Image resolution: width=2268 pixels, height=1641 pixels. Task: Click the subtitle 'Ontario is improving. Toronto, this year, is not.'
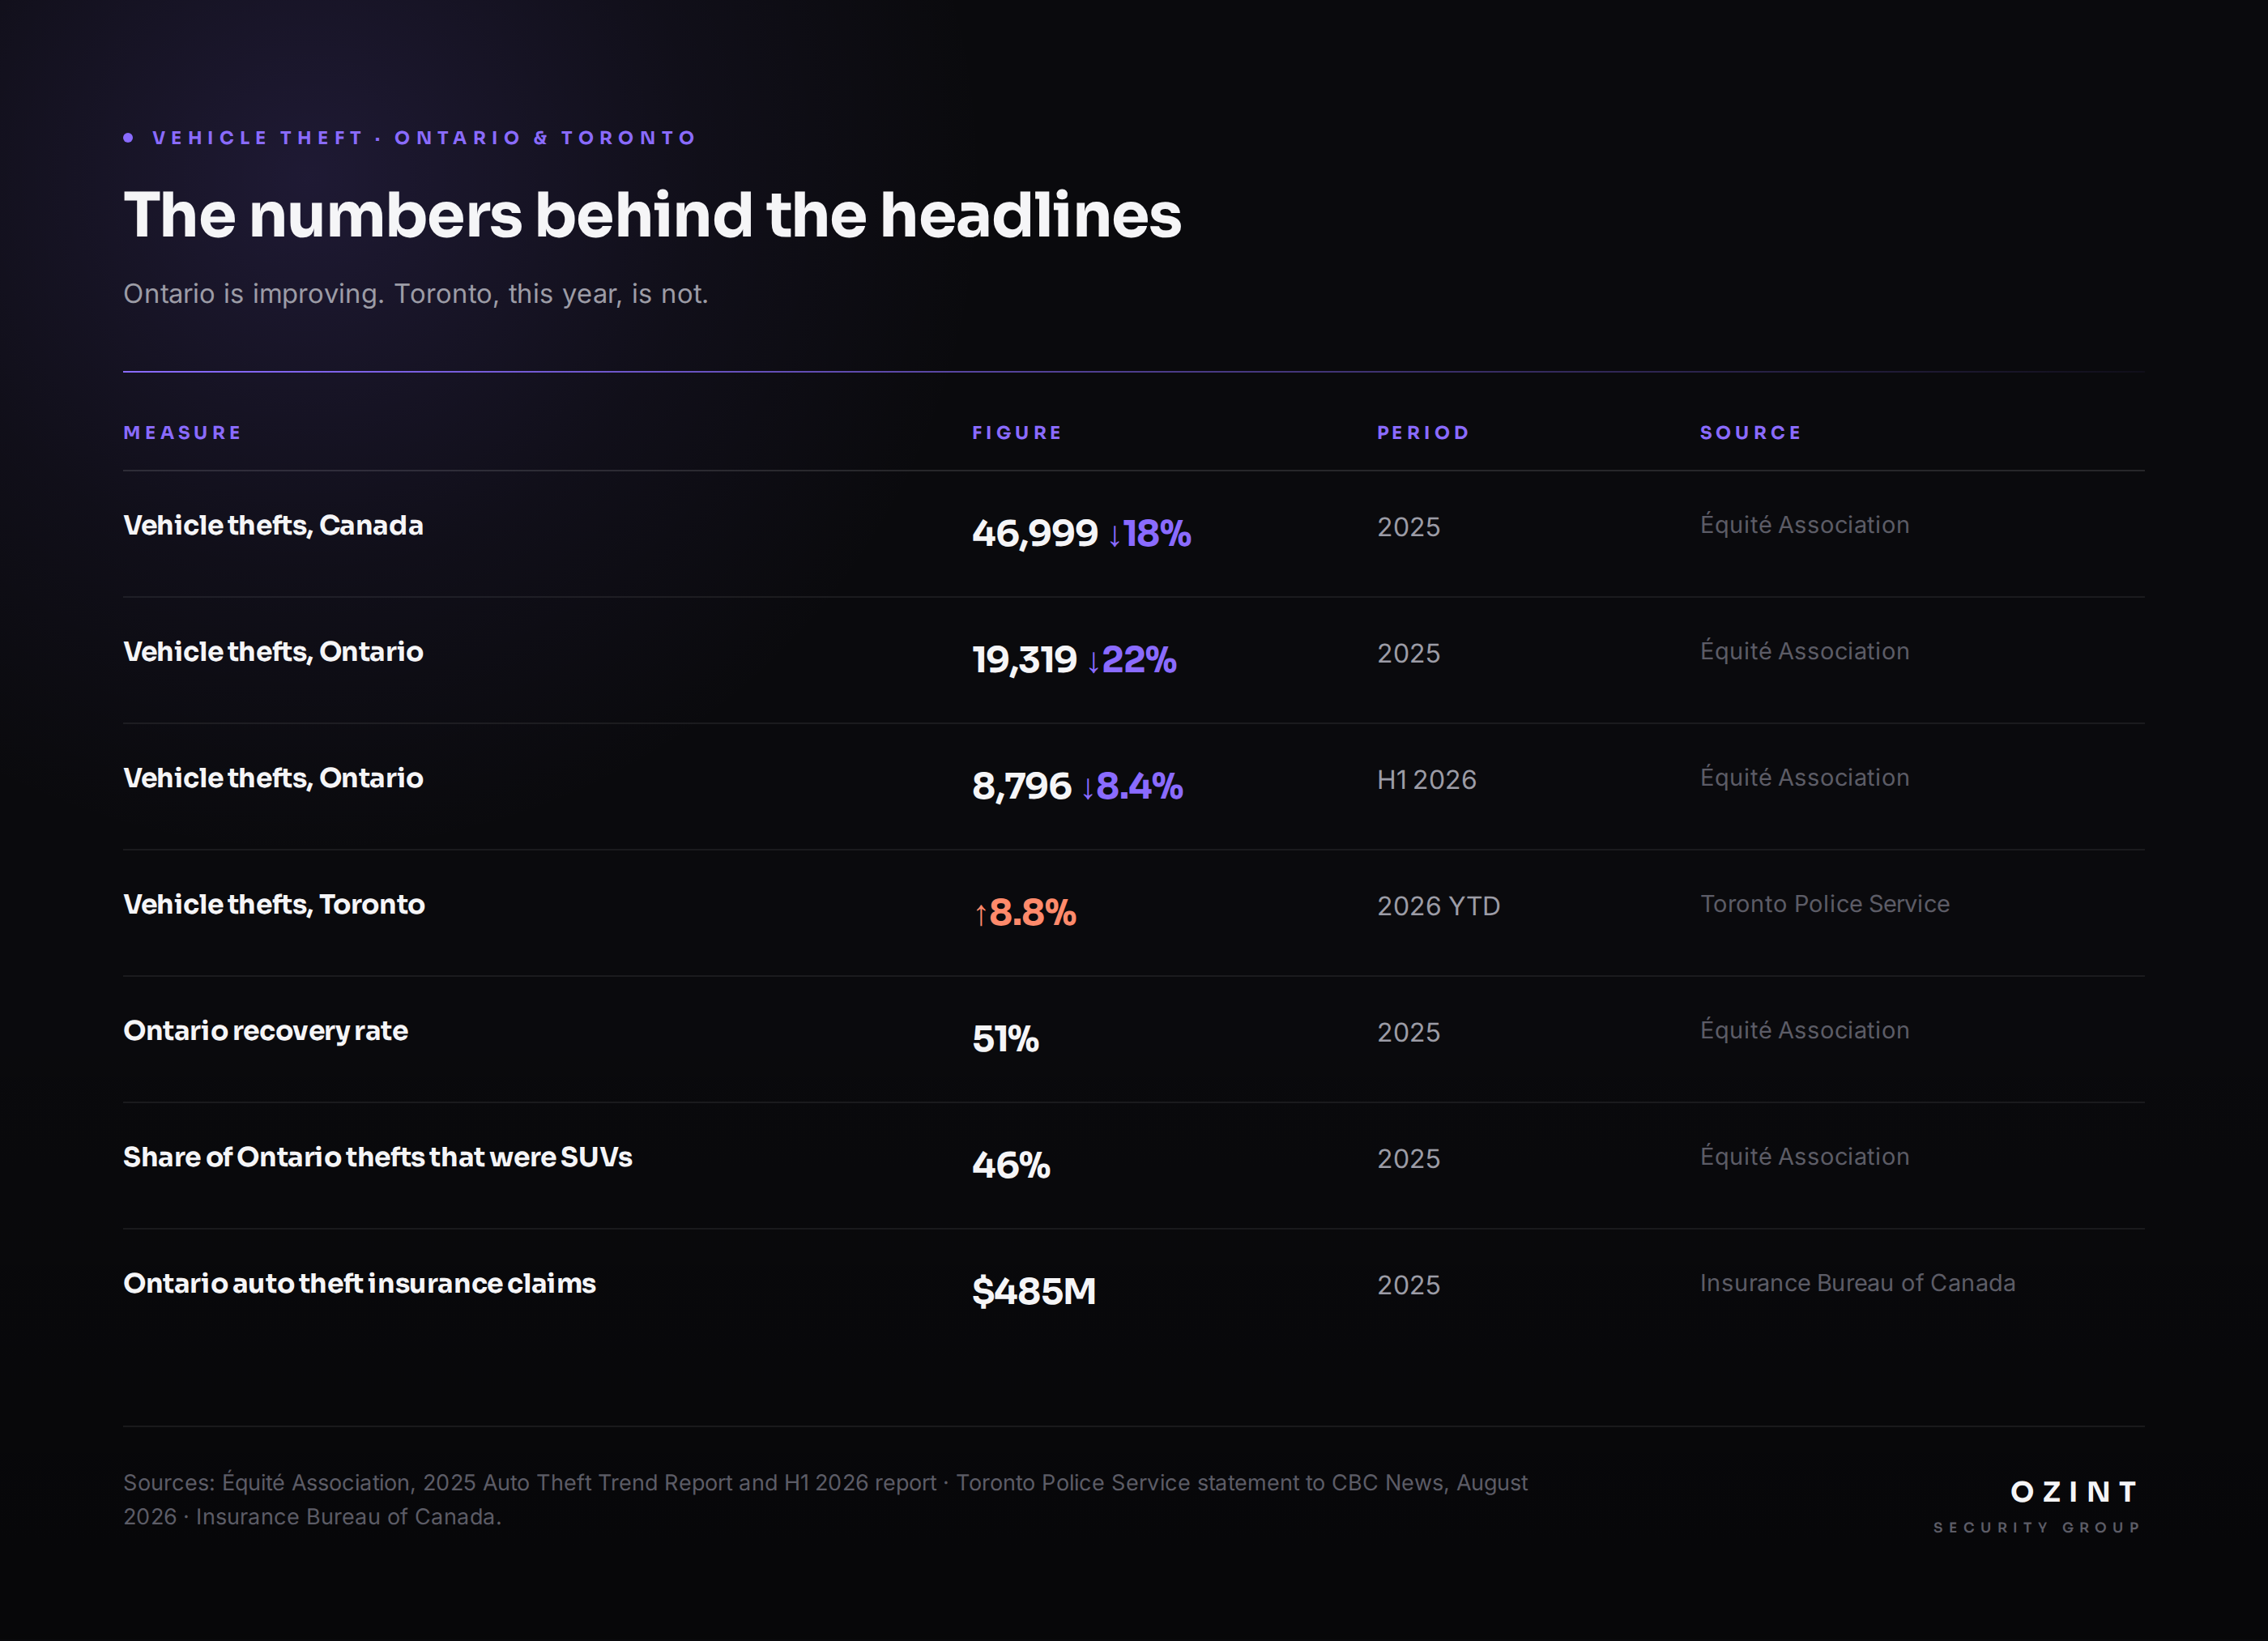point(416,294)
